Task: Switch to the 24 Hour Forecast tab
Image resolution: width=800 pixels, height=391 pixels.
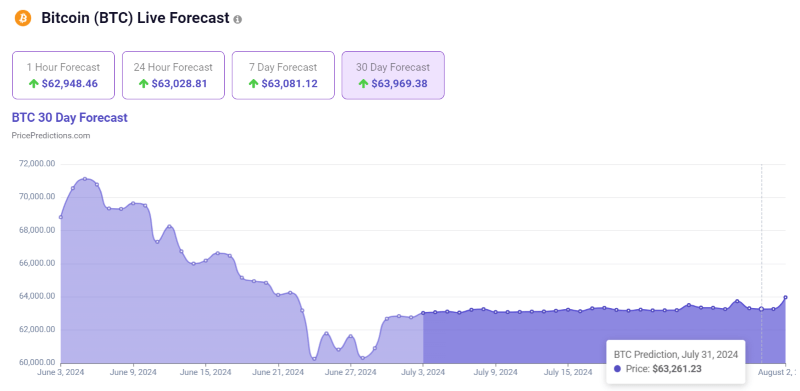Action: [173, 75]
